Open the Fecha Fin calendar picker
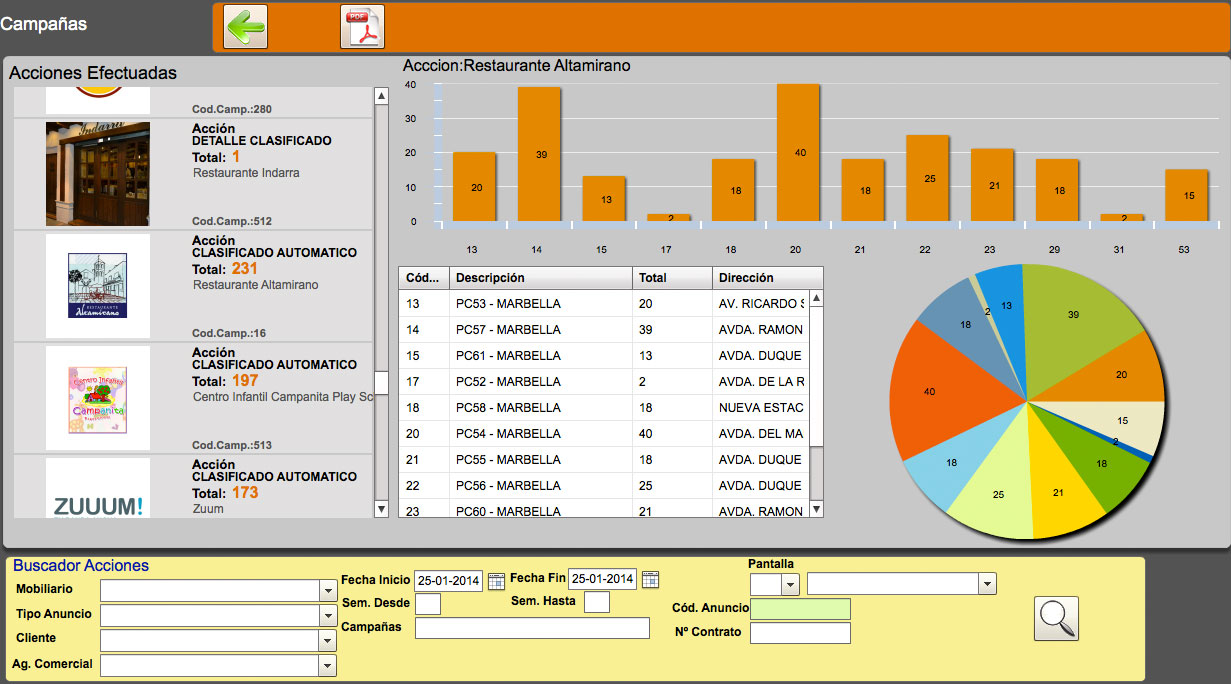The height and width of the screenshot is (684, 1231). tap(650, 580)
